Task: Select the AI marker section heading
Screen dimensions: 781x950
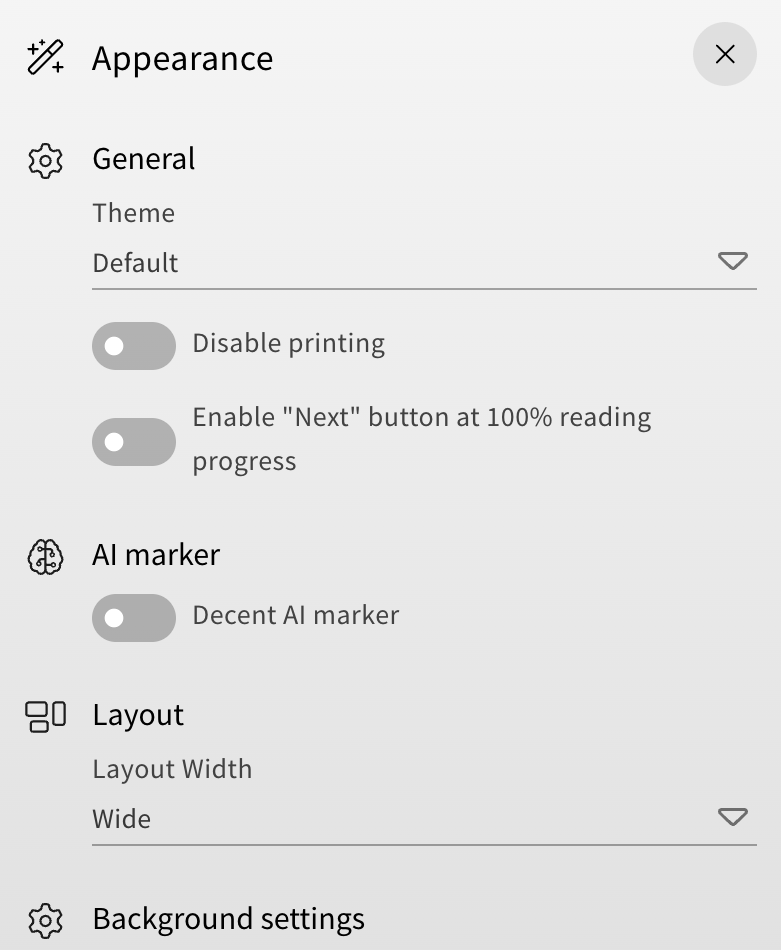Action: [156, 555]
